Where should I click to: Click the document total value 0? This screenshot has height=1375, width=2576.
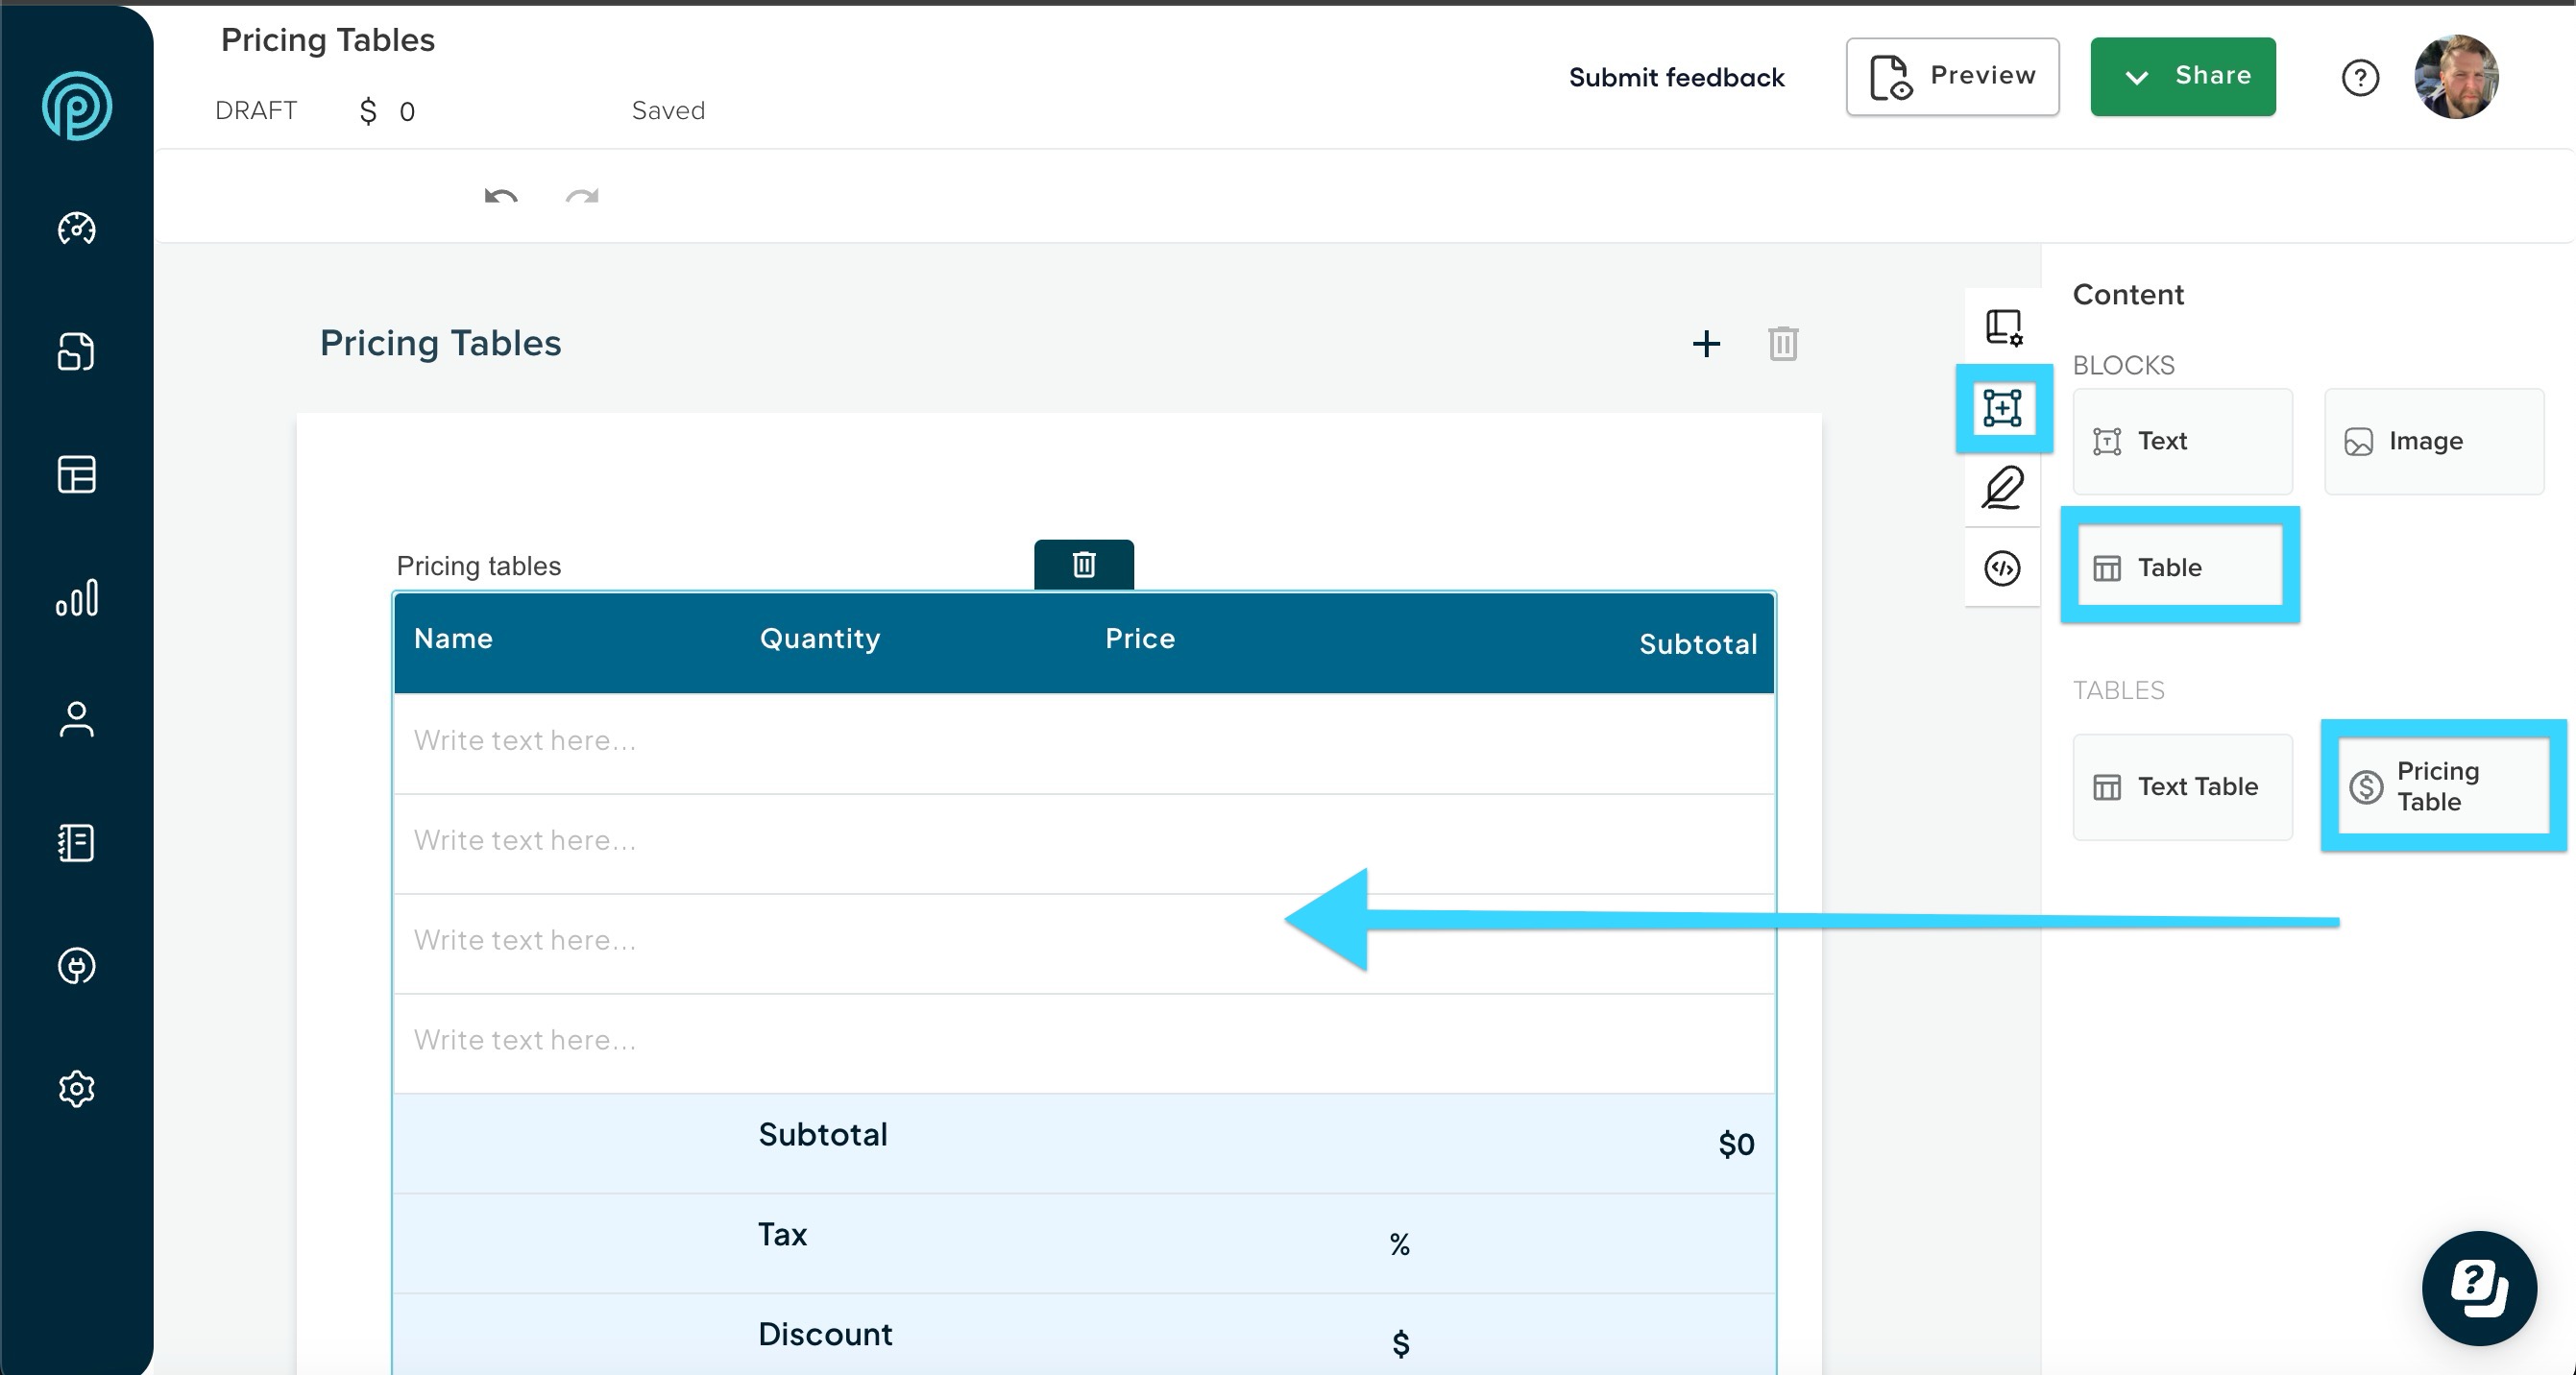click(x=407, y=111)
